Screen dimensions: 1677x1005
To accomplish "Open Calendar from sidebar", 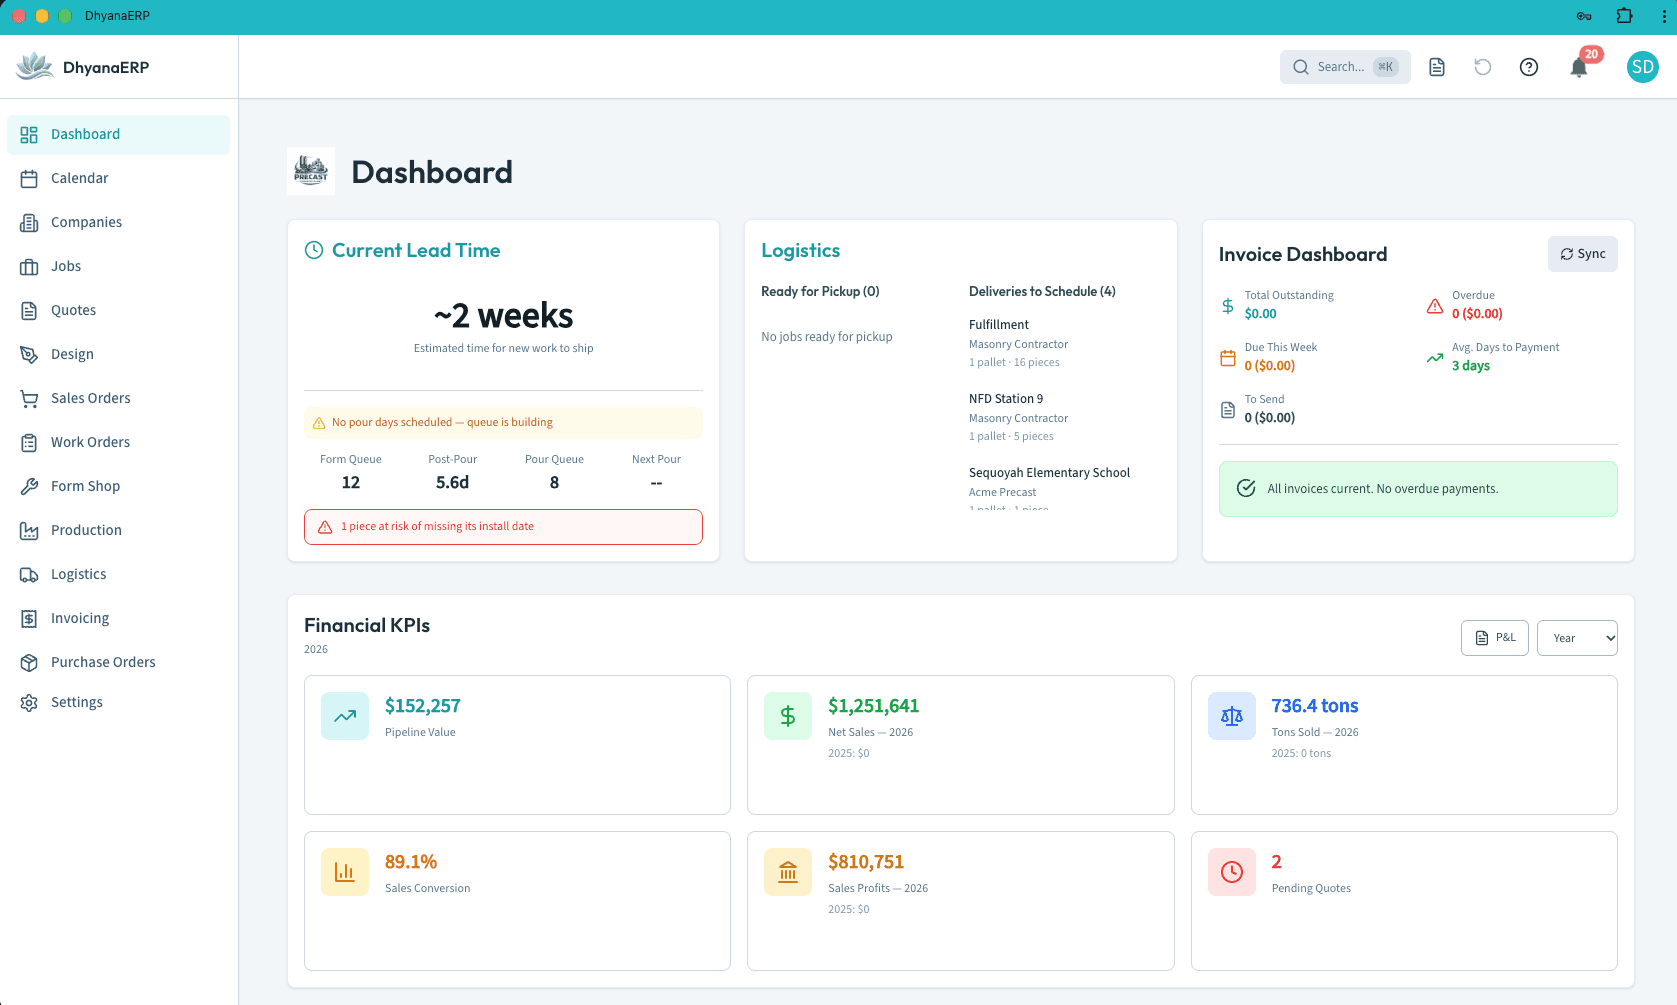I will click(x=118, y=178).
